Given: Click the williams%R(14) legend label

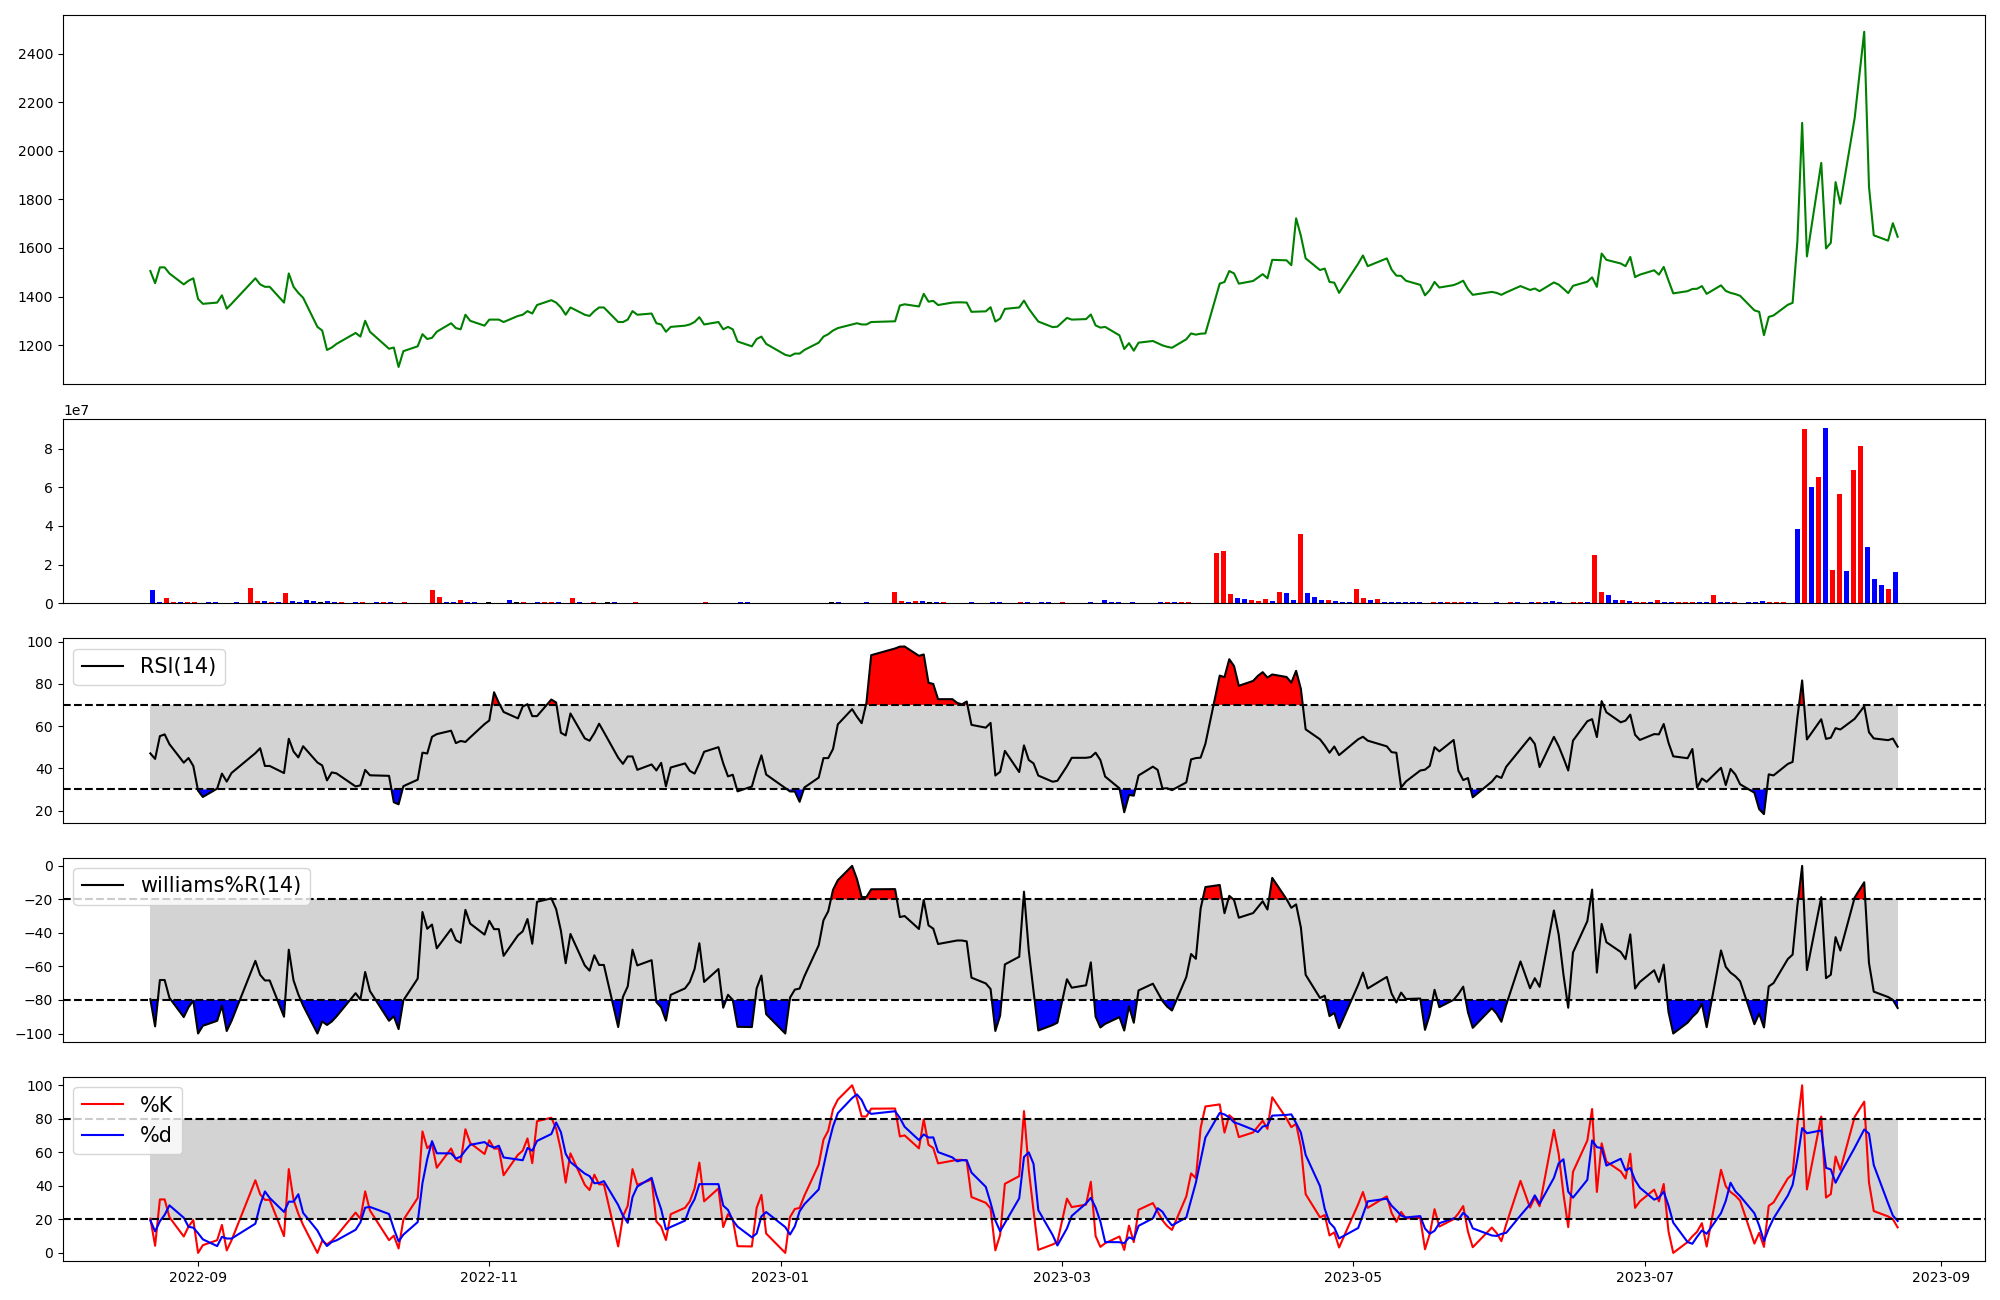Looking at the screenshot, I should 220,885.
